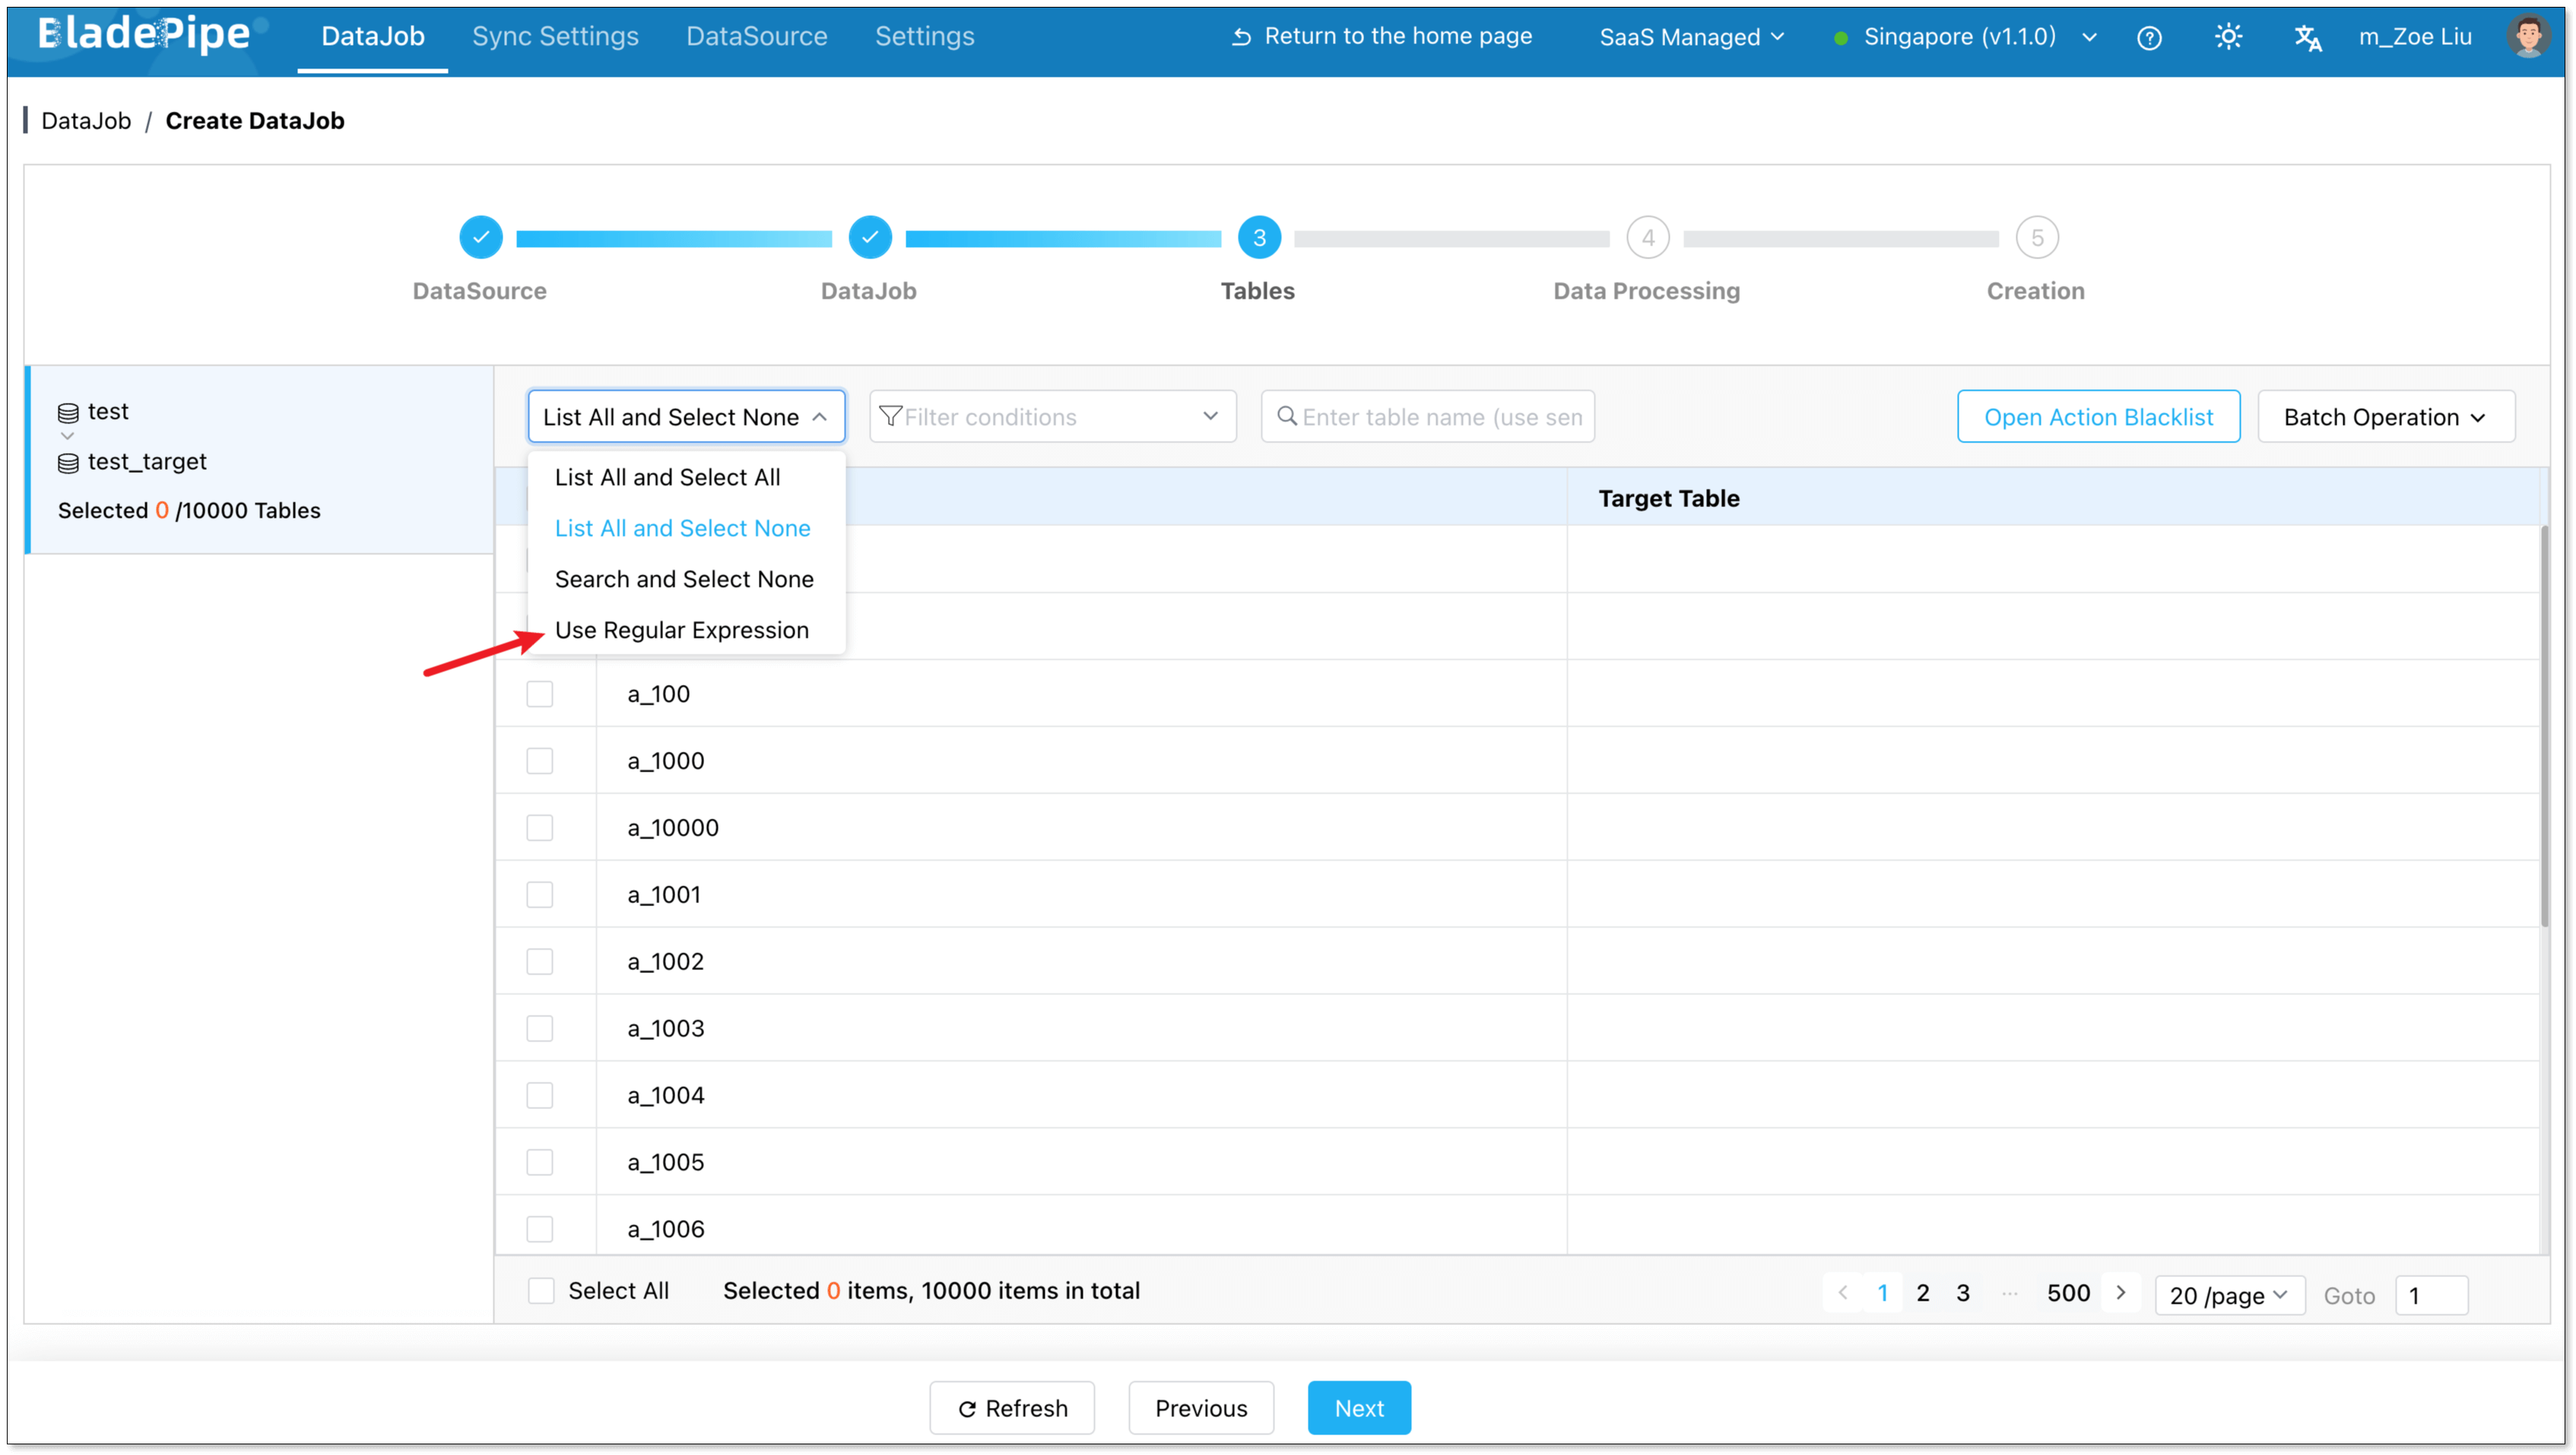
Task: Open the 20 /page size selector
Action: tap(2229, 1295)
